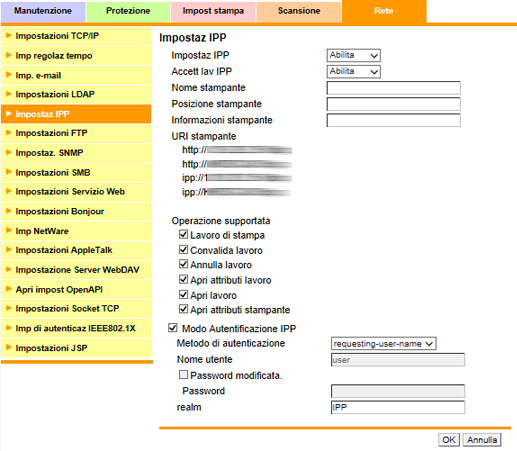This screenshot has height=451, width=517.
Task: Open Metodo di autenticazione dropdown
Action: coord(383,344)
